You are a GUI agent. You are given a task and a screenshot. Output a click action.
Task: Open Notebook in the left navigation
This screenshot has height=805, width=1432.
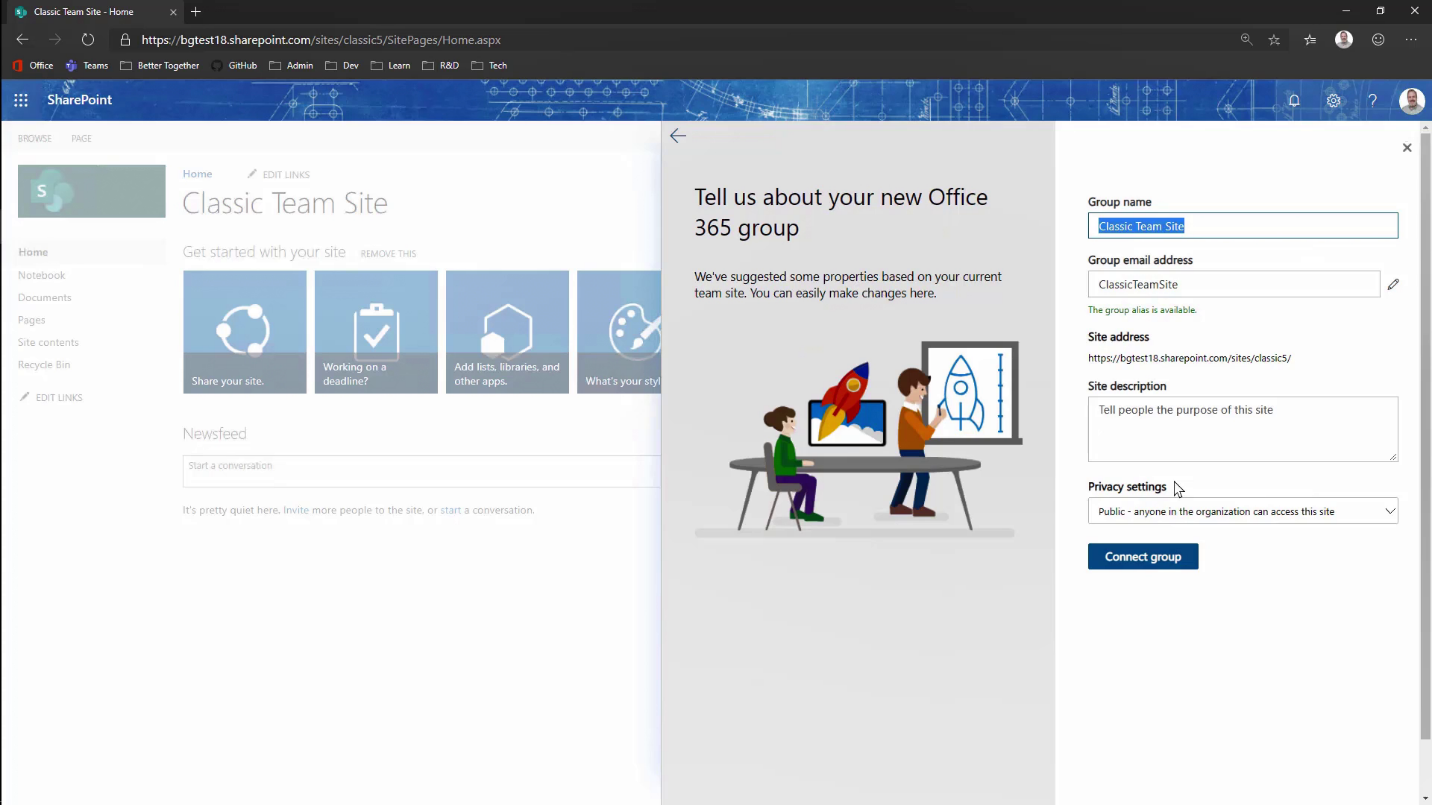coord(42,275)
